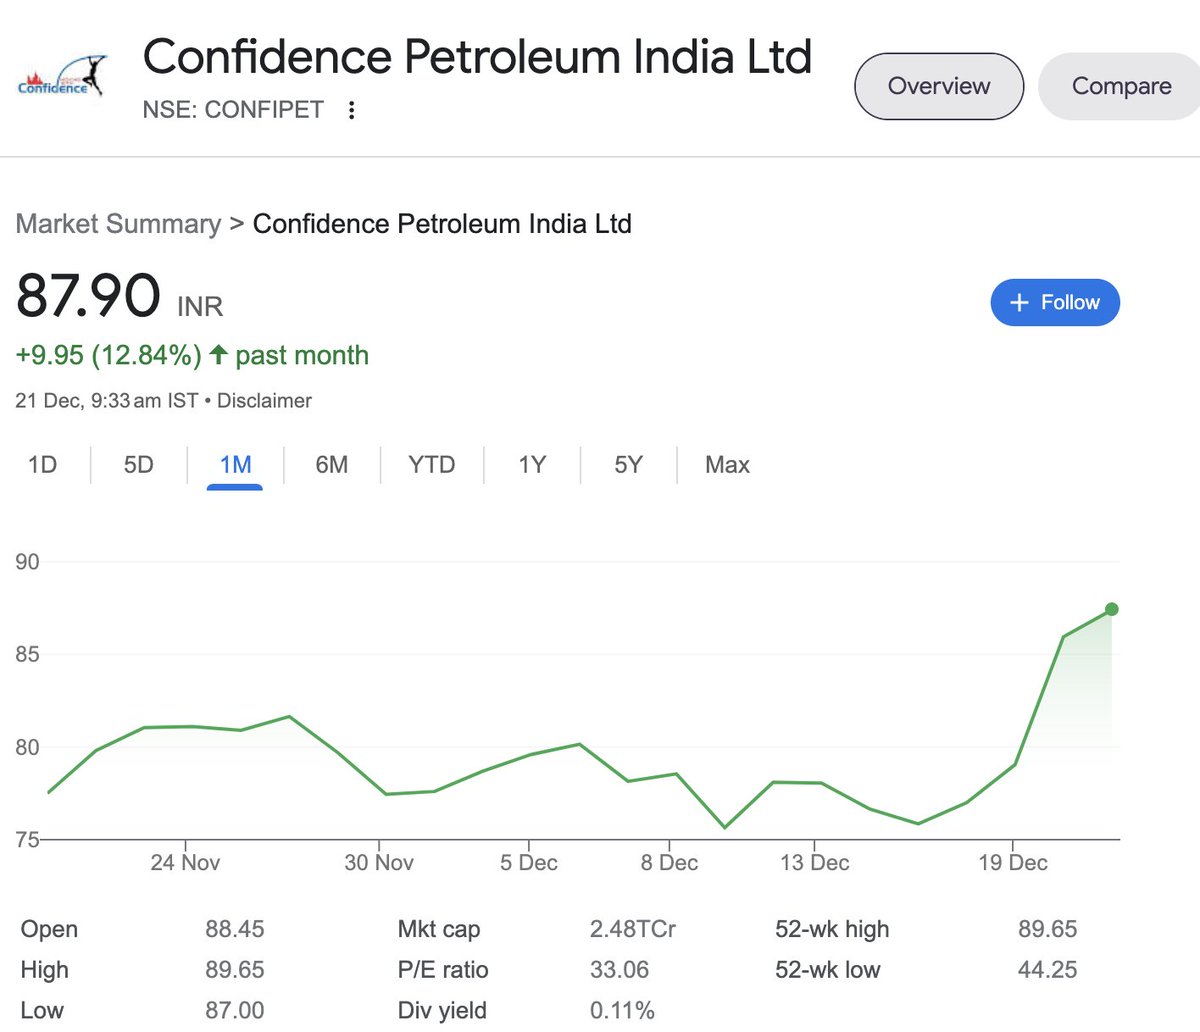Open the three-dot menu beside NSE: CONFIPET

[x=351, y=110]
